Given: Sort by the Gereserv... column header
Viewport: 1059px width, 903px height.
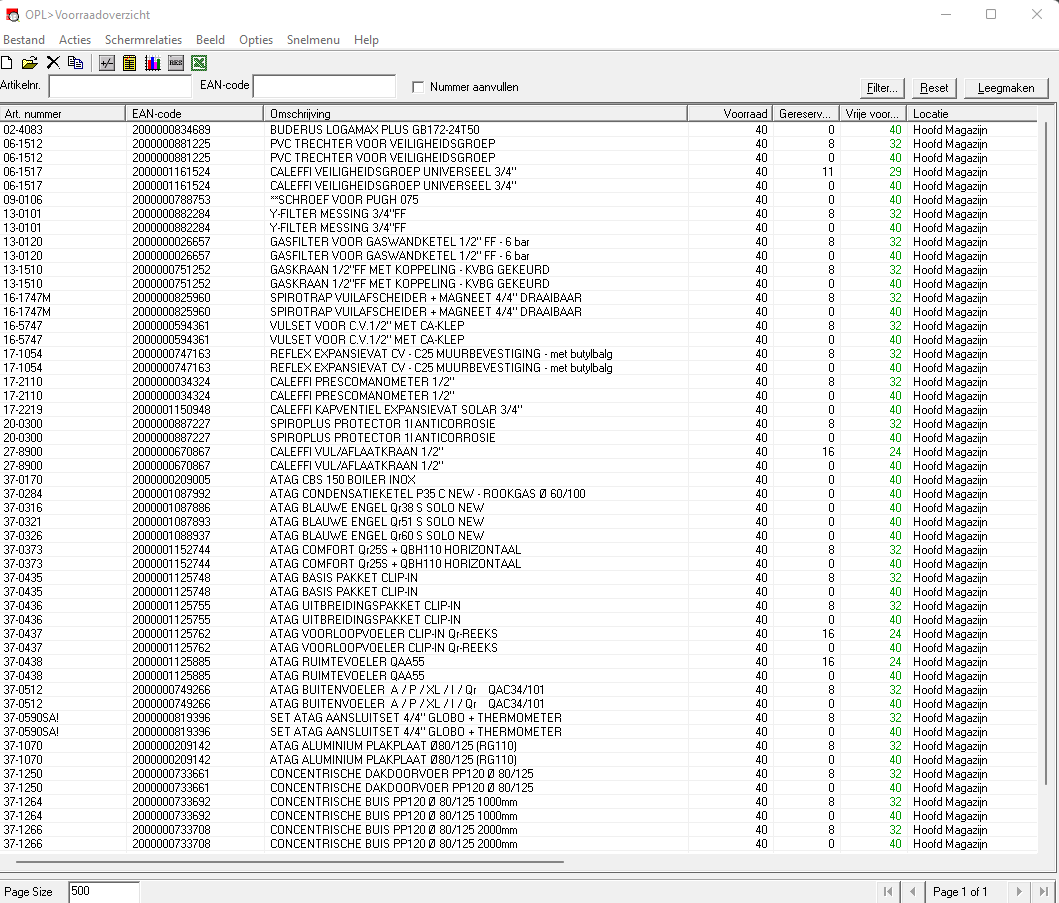Looking at the screenshot, I should [x=806, y=113].
